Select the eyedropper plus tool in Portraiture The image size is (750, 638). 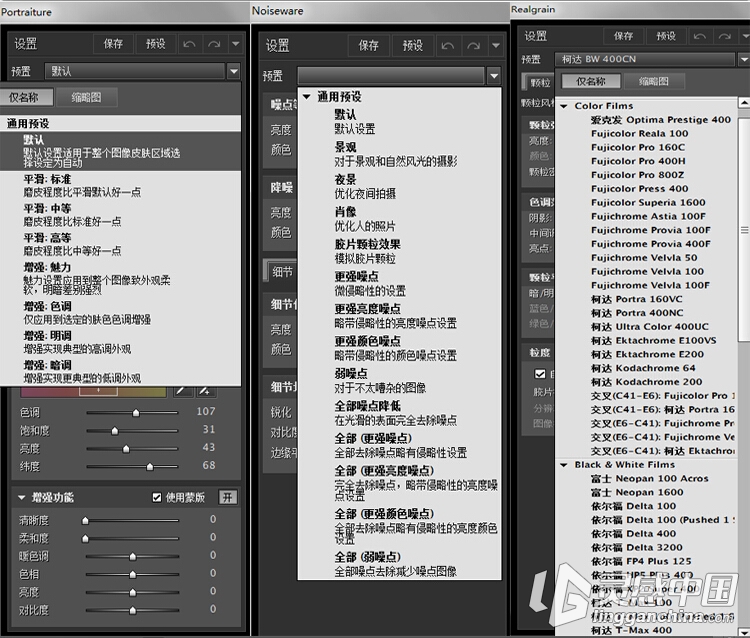click(205, 391)
